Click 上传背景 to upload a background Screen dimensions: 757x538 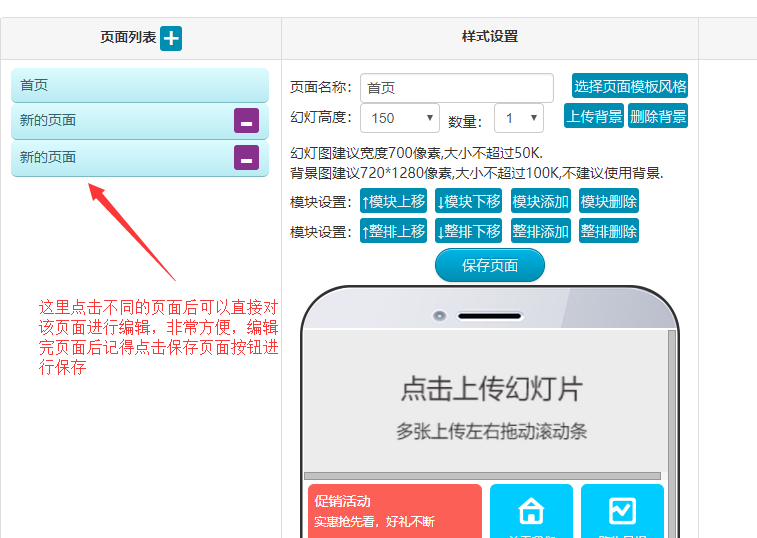pyautogui.click(x=594, y=116)
